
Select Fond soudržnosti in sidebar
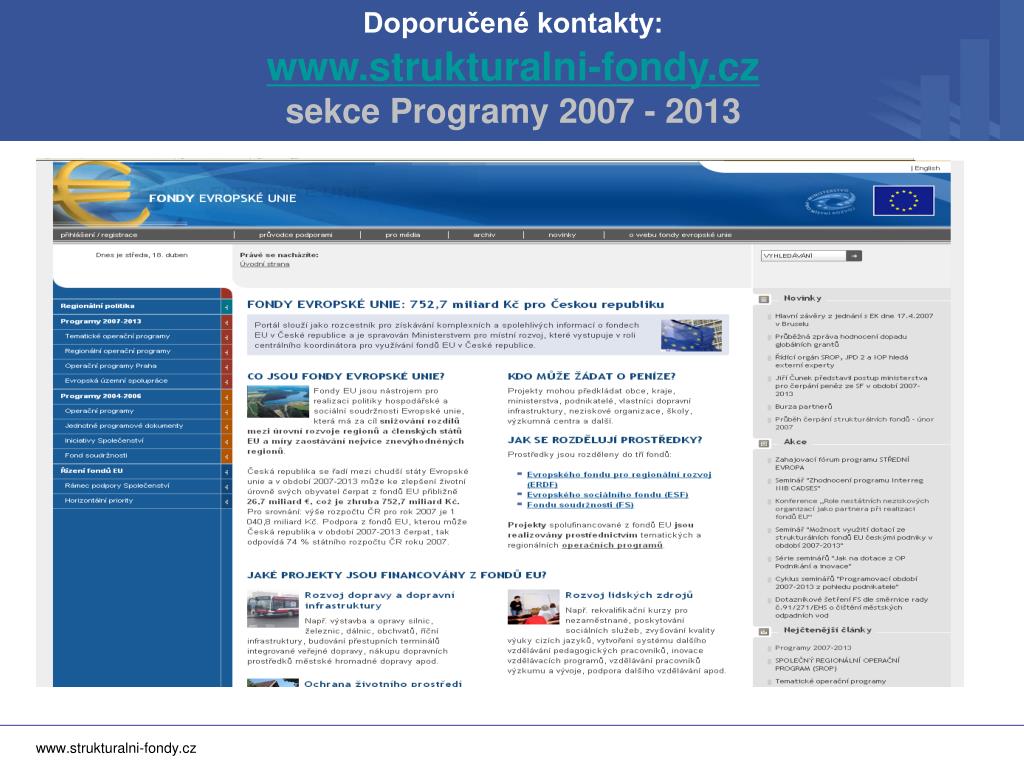pyautogui.click(x=96, y=455)
